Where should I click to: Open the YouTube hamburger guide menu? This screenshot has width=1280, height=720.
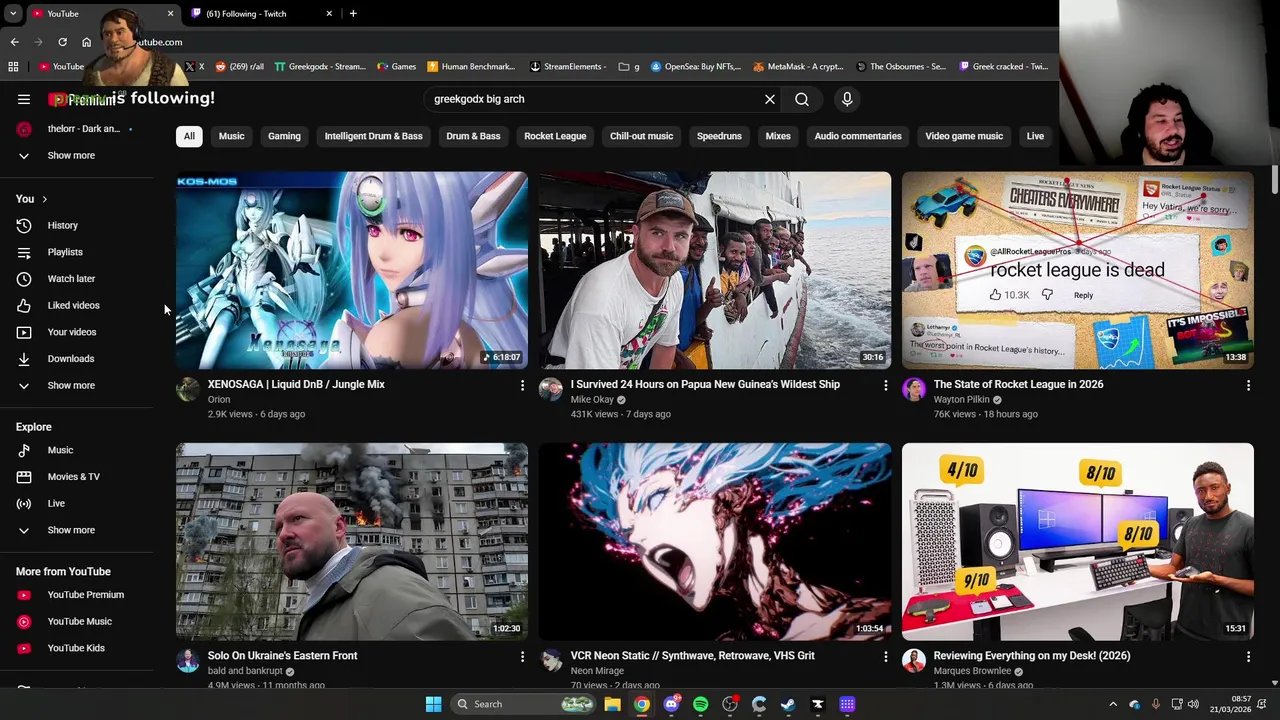(x=24, y=99)
